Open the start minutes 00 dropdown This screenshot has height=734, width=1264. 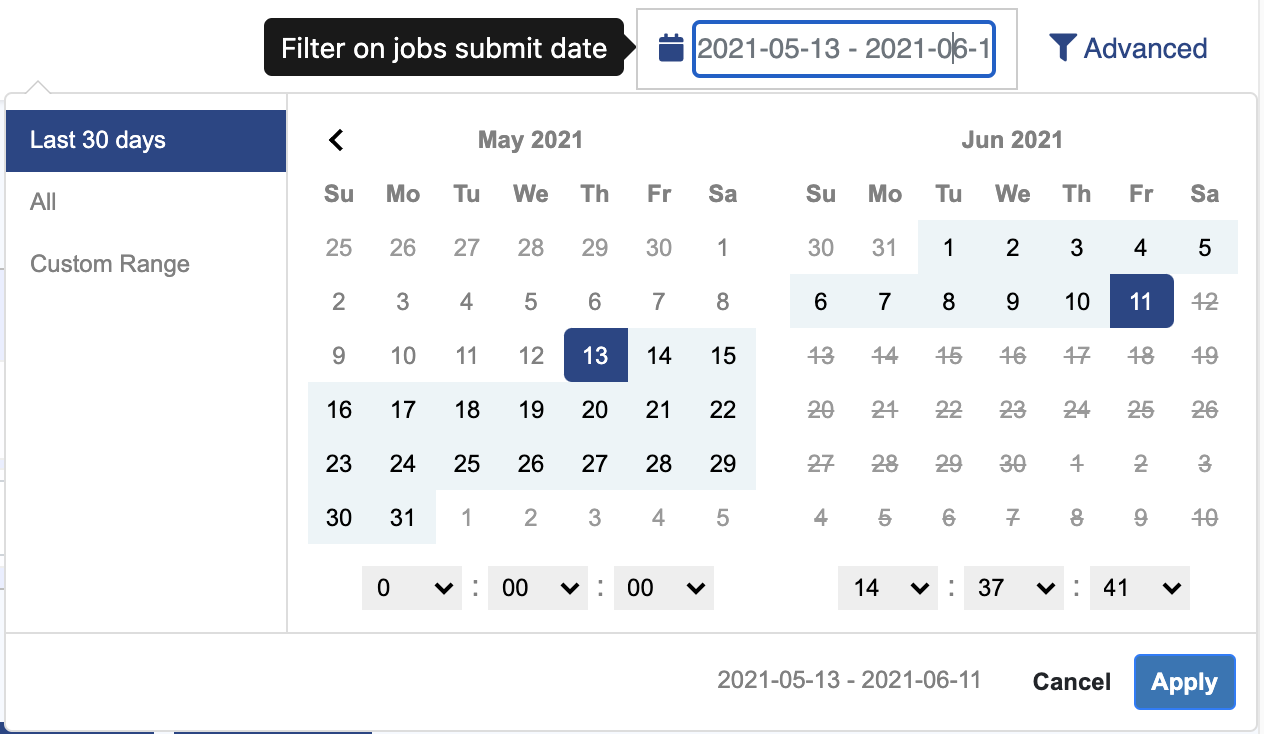click(537, 588)
